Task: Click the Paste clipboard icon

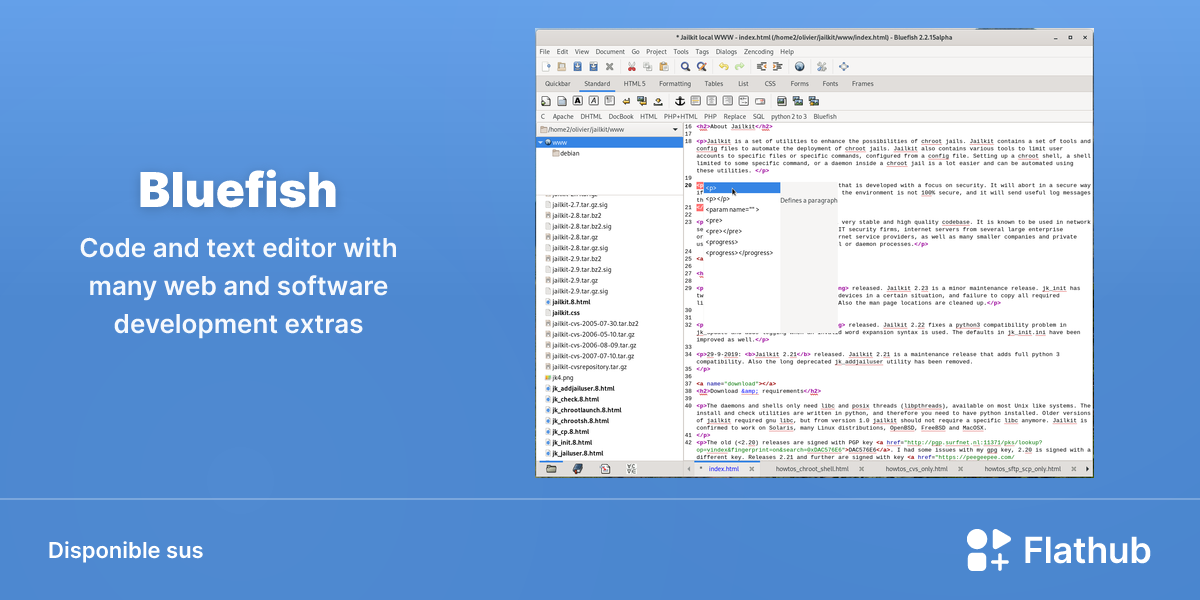Action: click(x=664, y=67)
